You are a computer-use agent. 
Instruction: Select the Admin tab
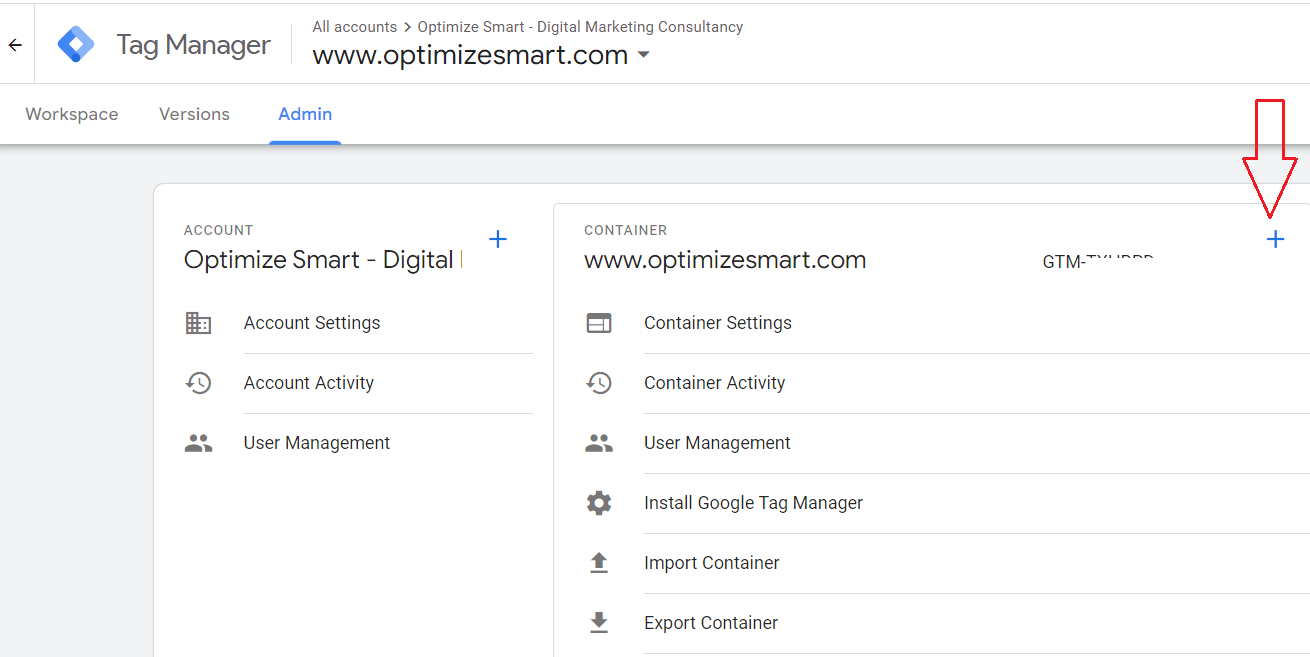click(x=305, y=114)
